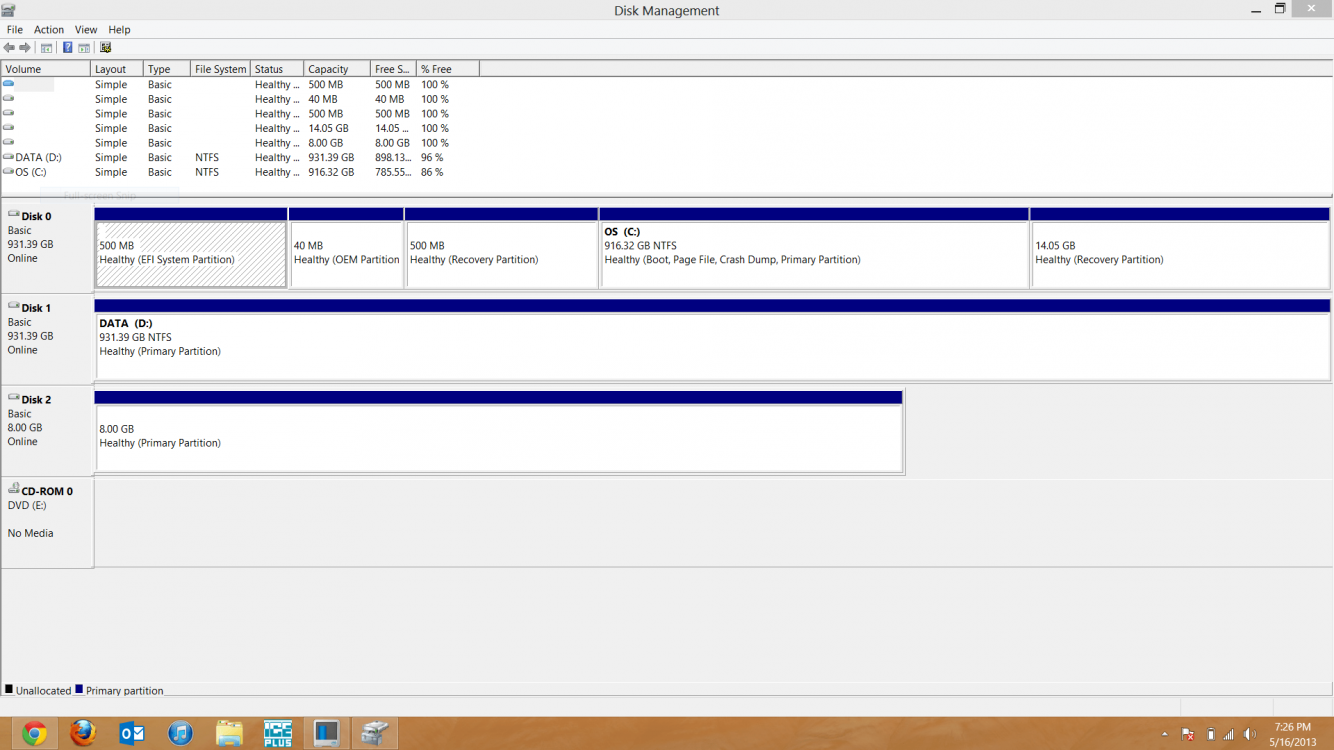Screen dimensions: 1334x750
Task: Select the 40 MB OEM Partition block
Action: point(346,254)
